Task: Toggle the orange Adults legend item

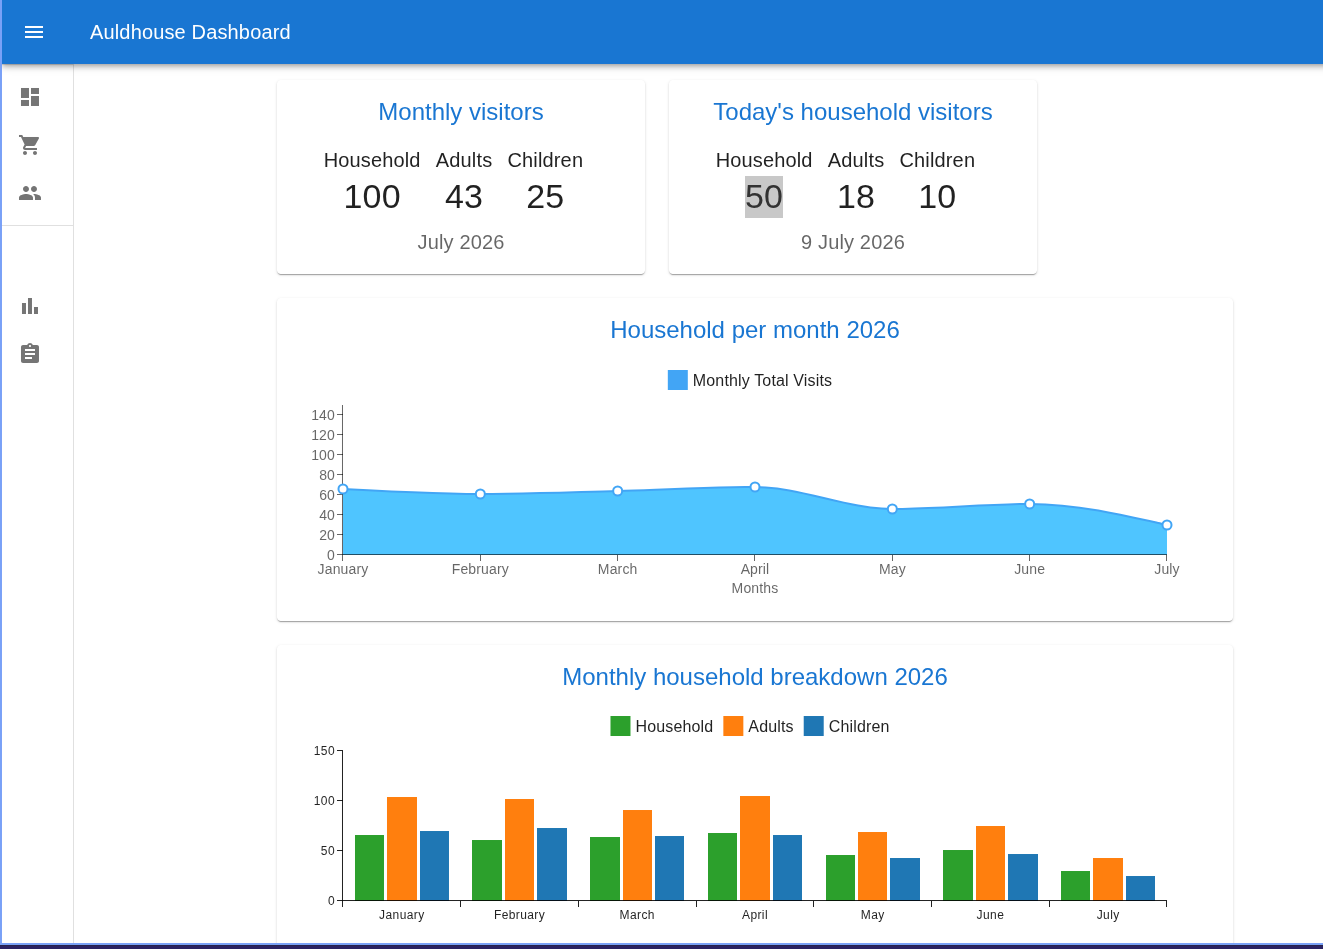Action: coord(758,726)
